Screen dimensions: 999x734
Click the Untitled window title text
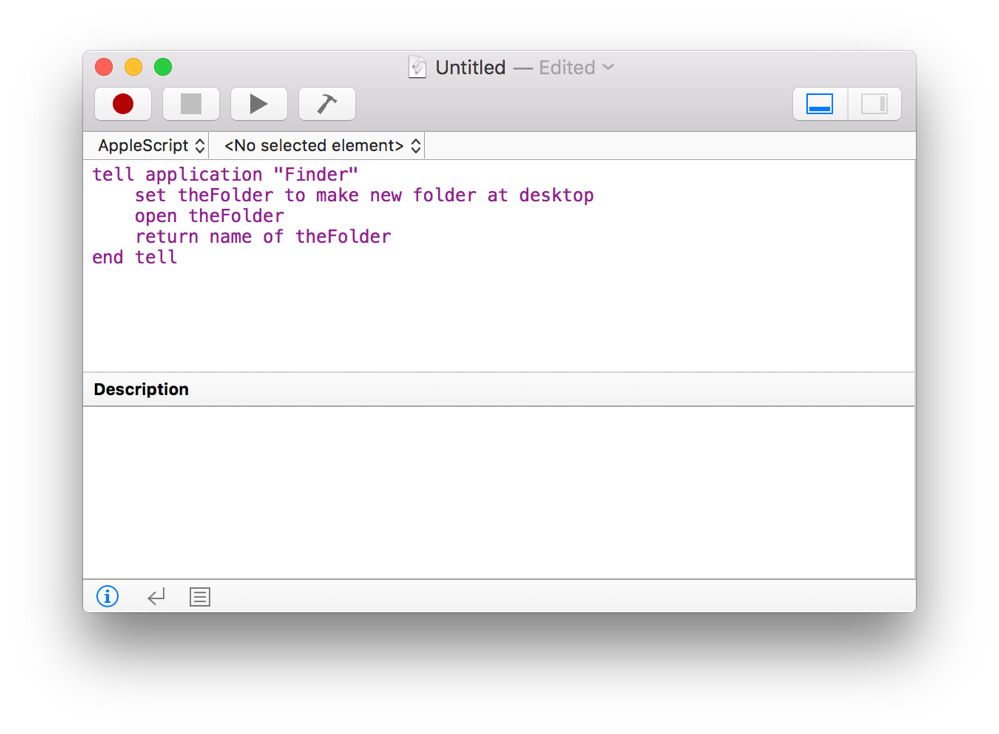(470, 67)
